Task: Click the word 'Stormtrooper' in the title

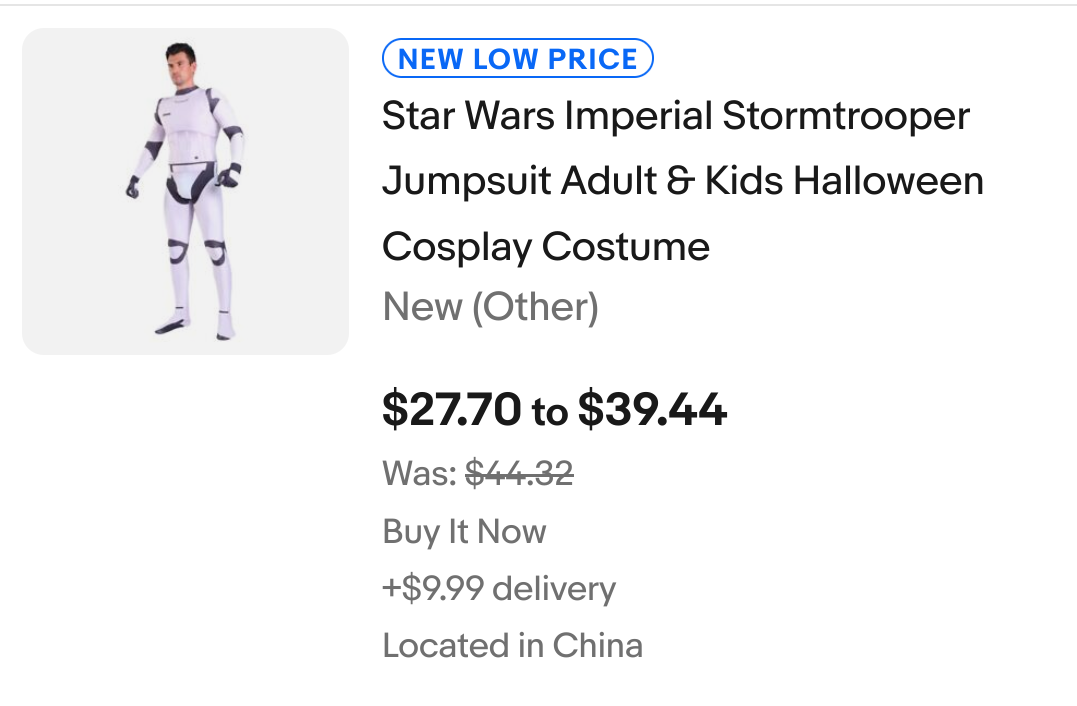Action: (846, 117)
